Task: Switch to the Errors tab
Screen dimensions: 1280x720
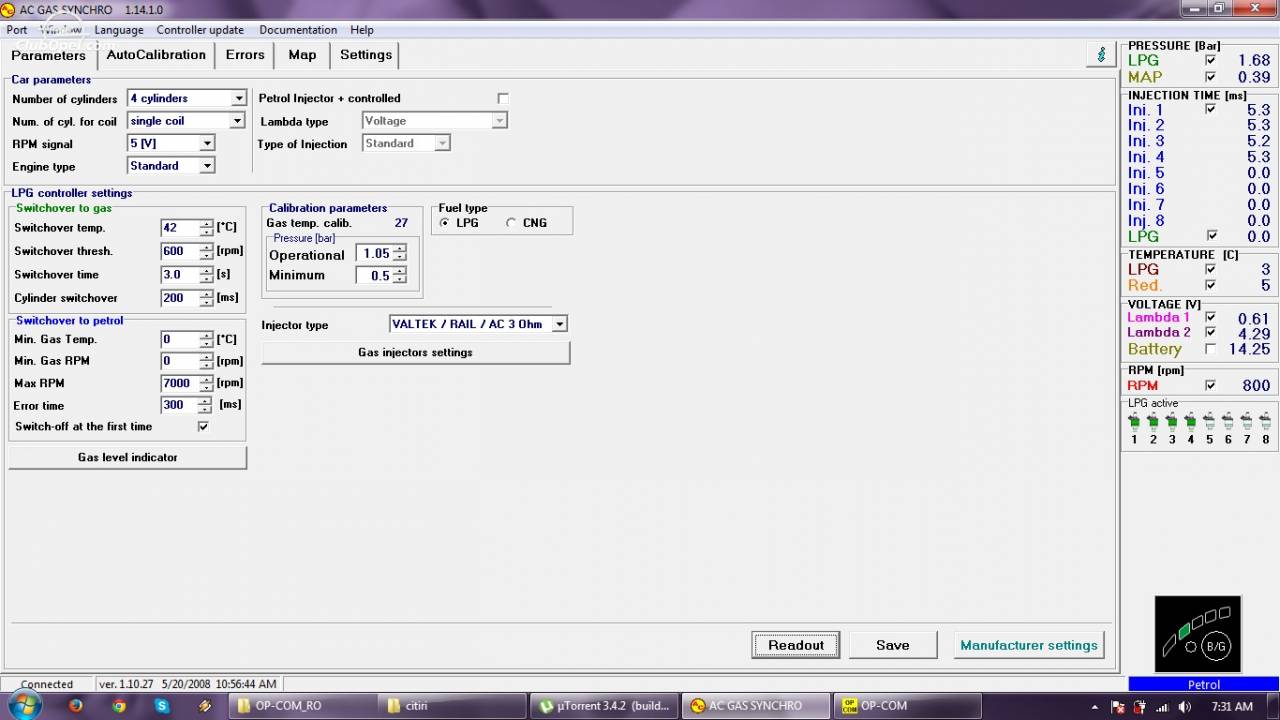Action: (245, 55)
